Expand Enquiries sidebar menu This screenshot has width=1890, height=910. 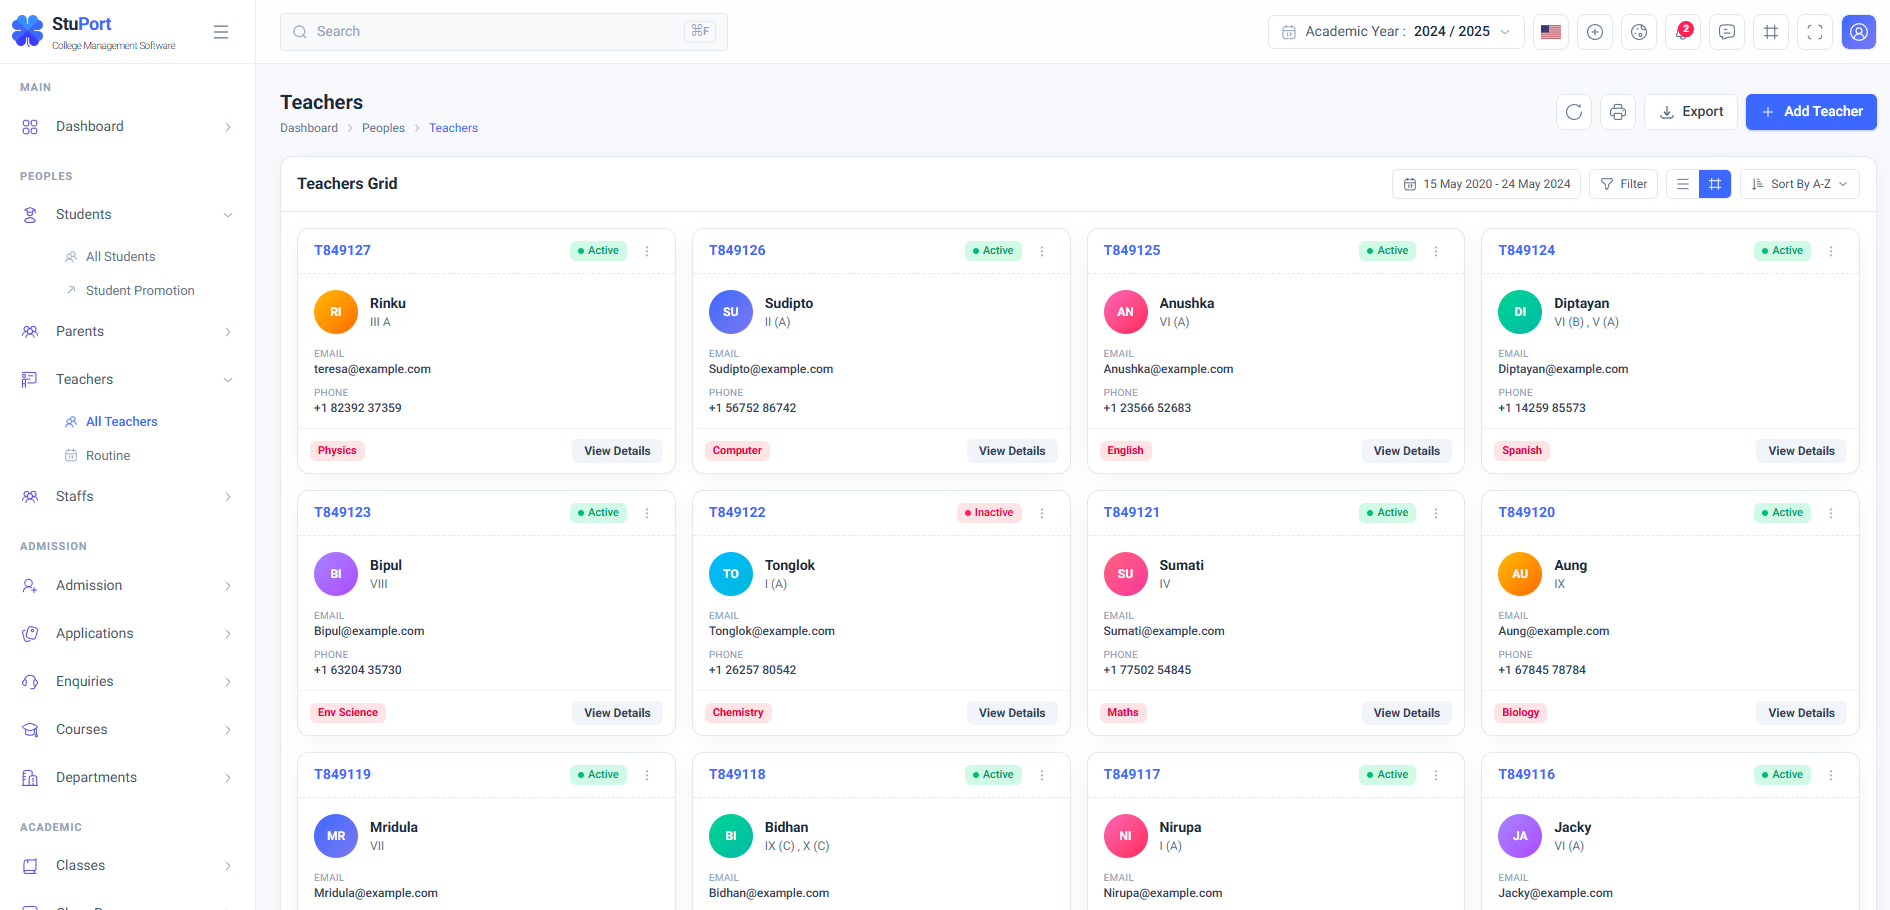click(x=127, y=682)
